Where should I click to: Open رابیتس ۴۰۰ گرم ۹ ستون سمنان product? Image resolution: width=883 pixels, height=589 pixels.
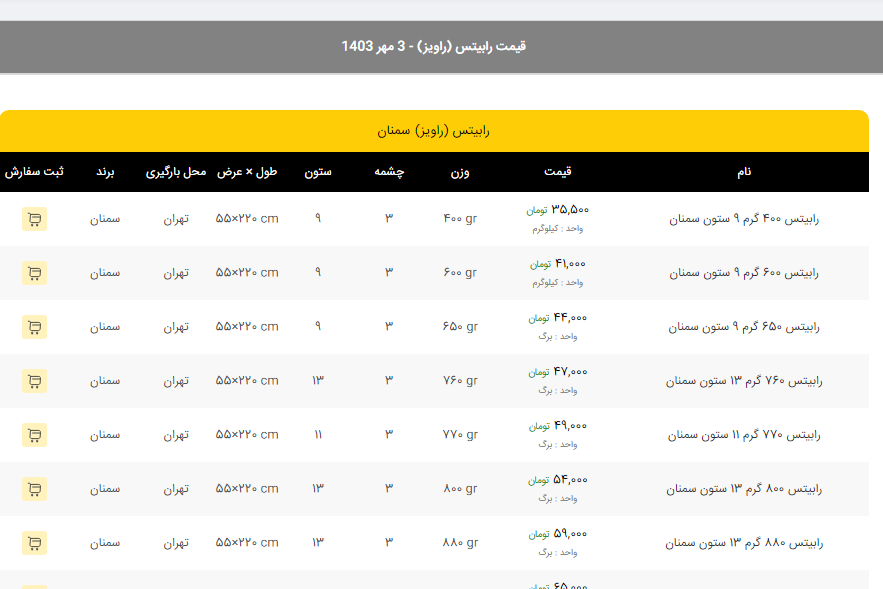pos(744,219)
